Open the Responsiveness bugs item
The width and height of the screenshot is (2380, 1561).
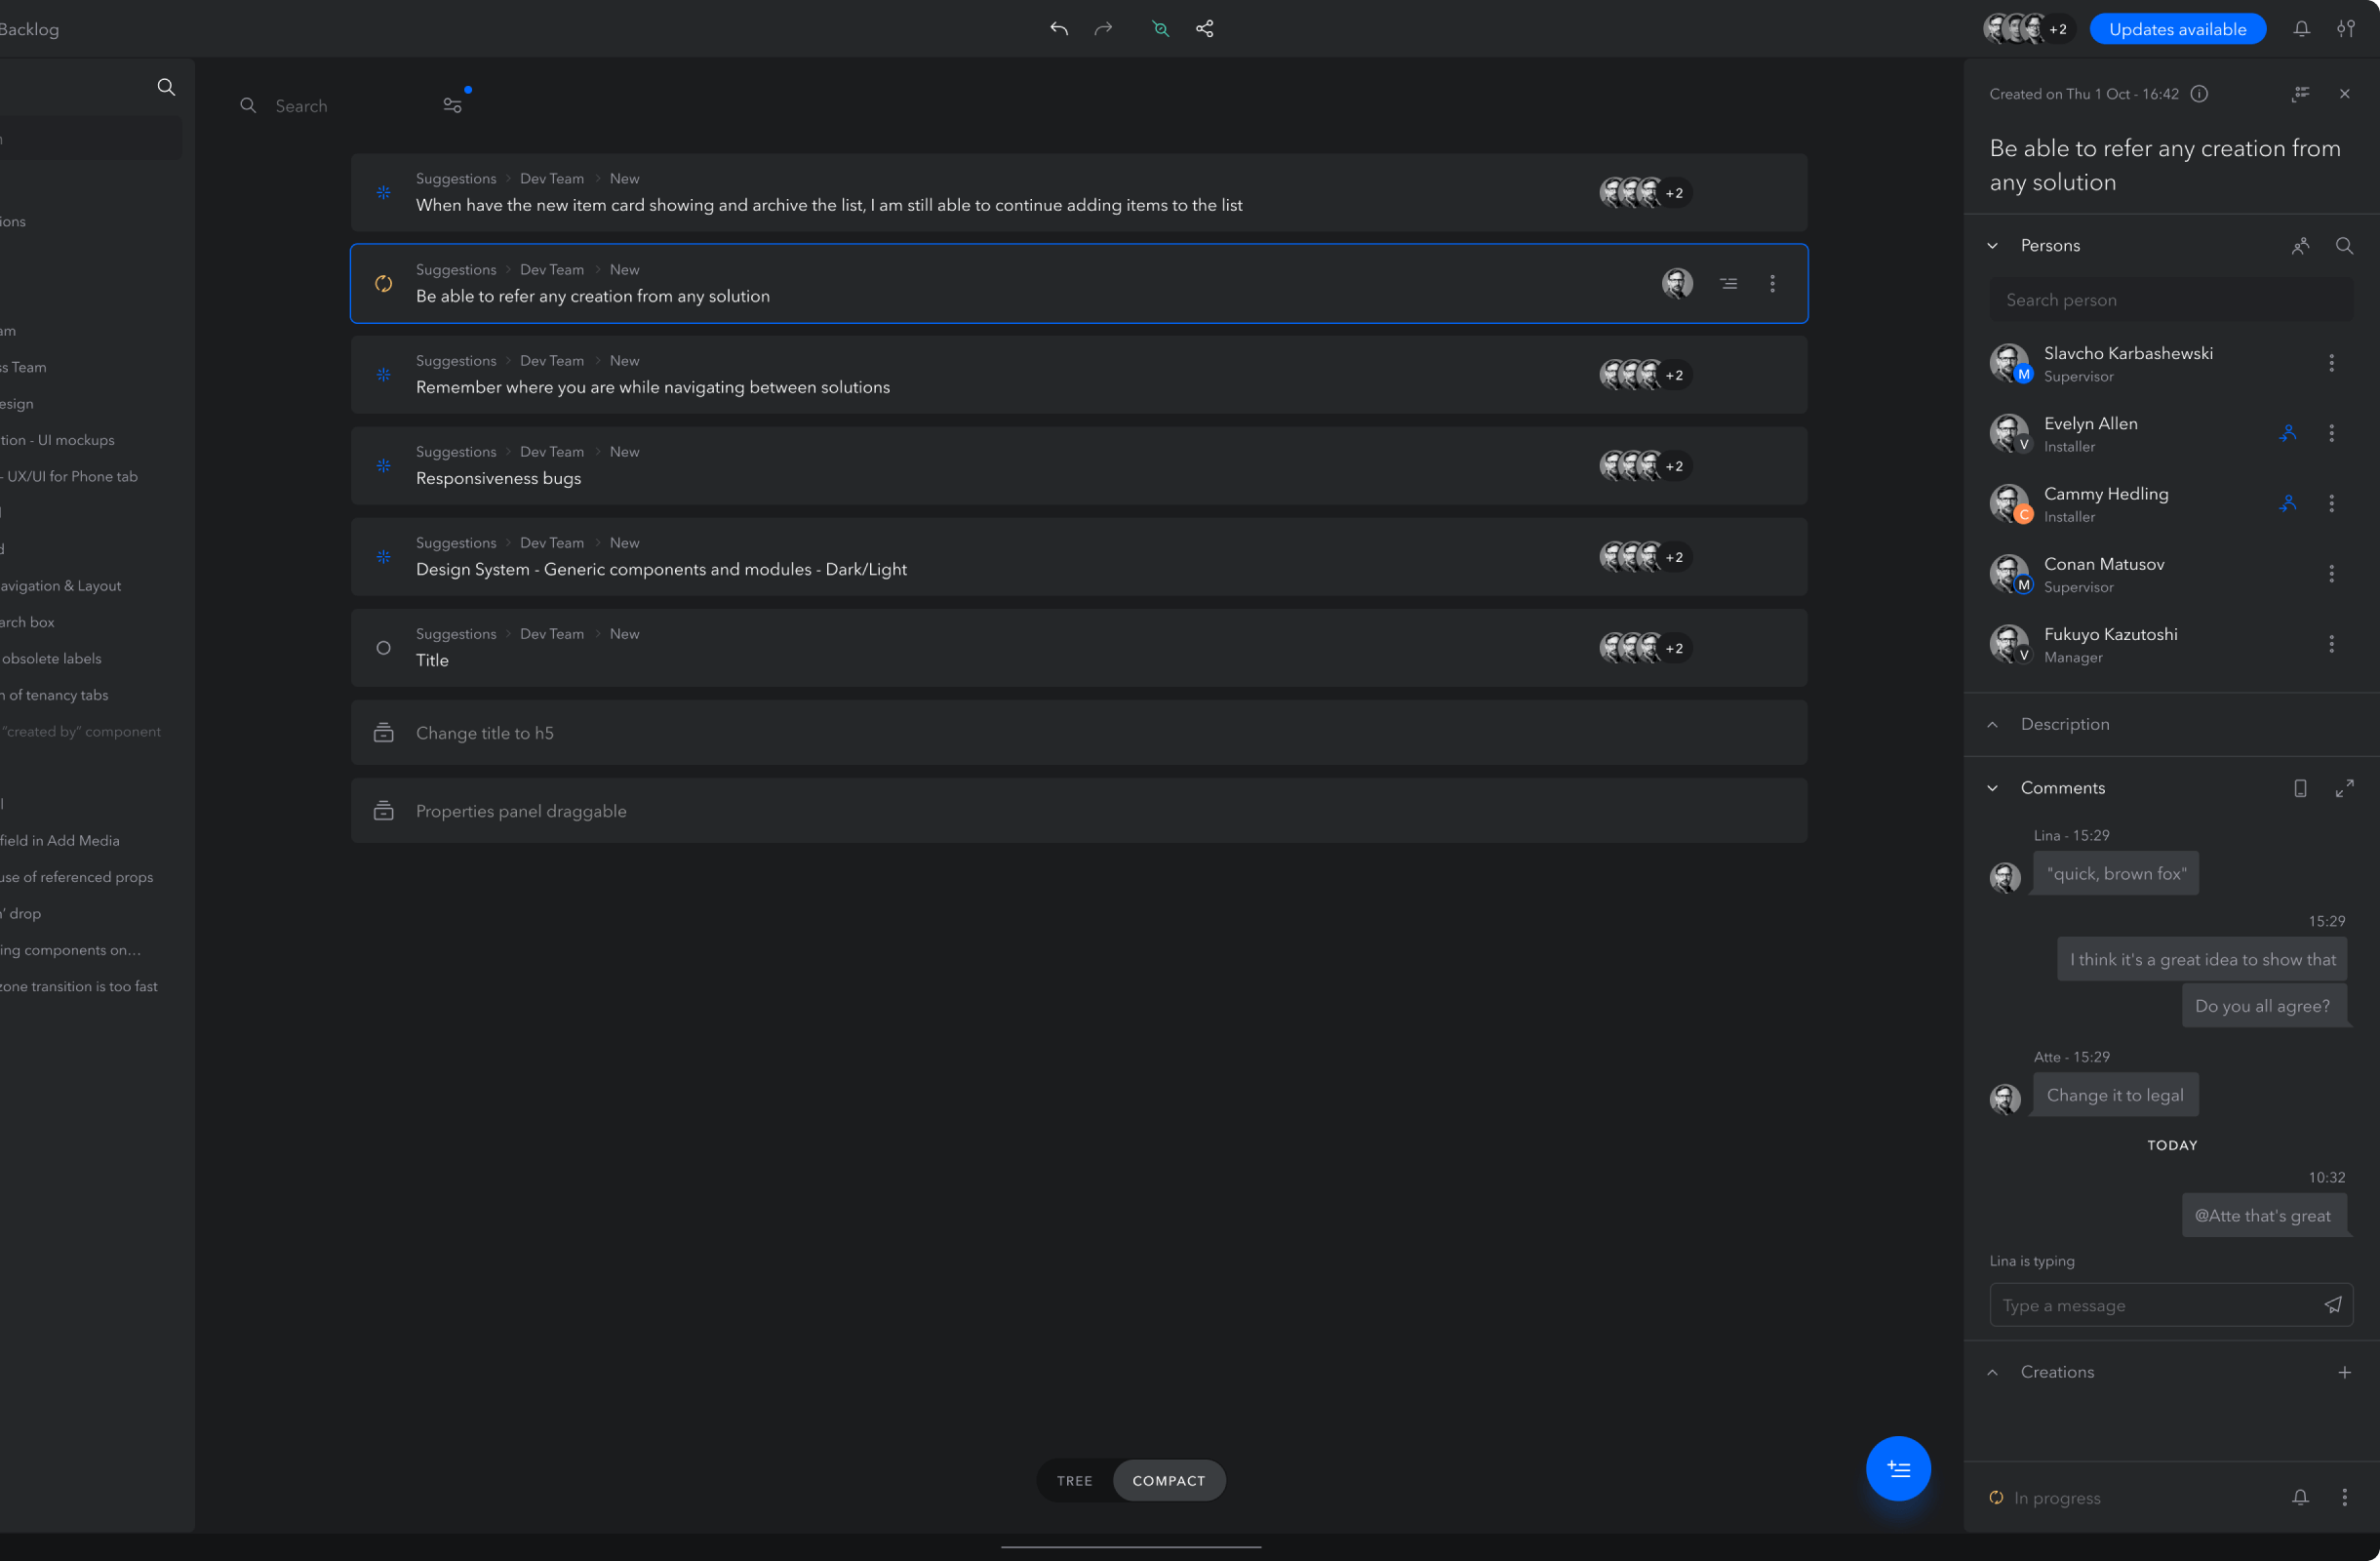tap(498, 478)
